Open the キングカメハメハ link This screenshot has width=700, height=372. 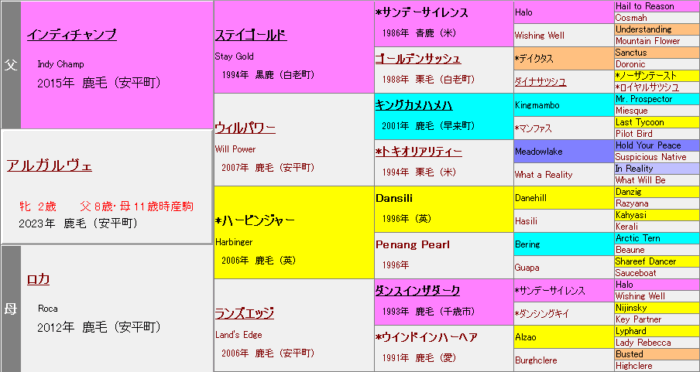[414, 105]
